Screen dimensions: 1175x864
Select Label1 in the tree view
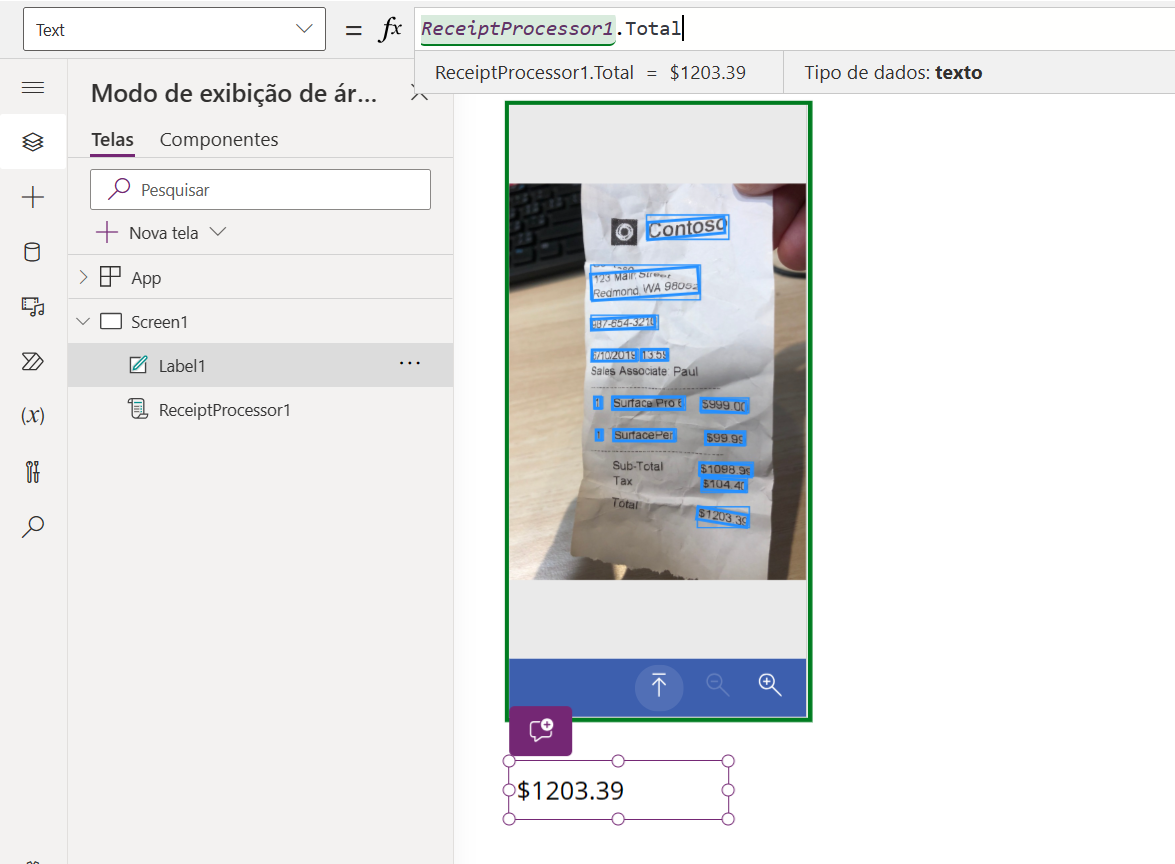[181, 366]
